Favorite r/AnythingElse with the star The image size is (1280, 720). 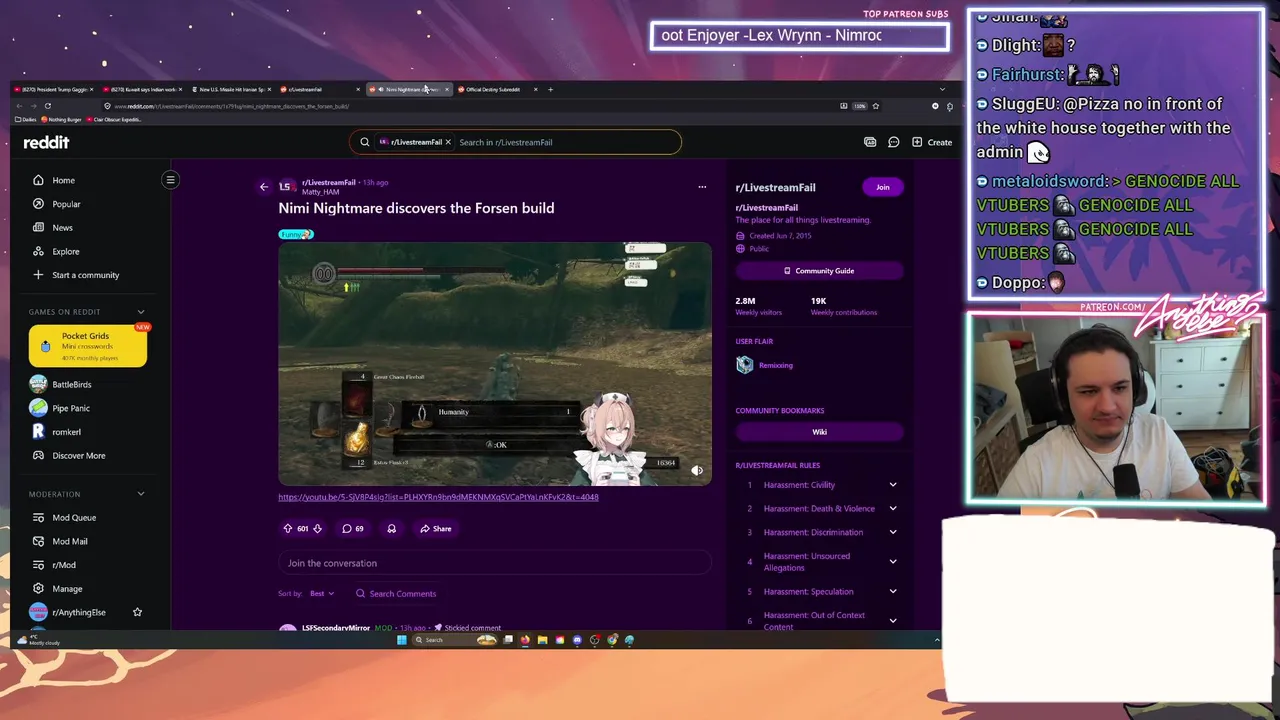[x=137, y=612]
